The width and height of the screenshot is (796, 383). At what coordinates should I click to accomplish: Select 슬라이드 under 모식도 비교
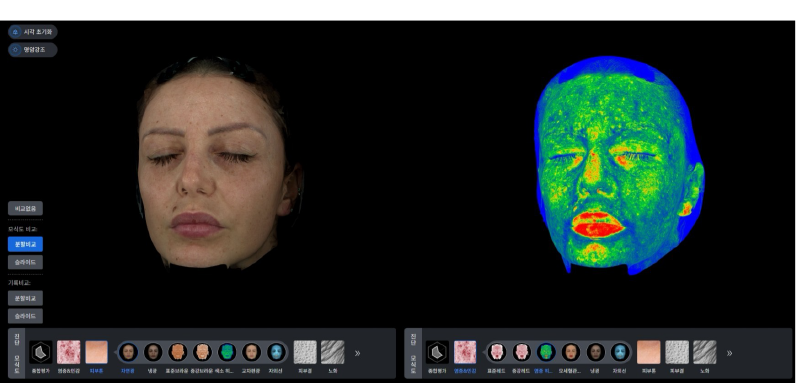click(x=25, y=262)
